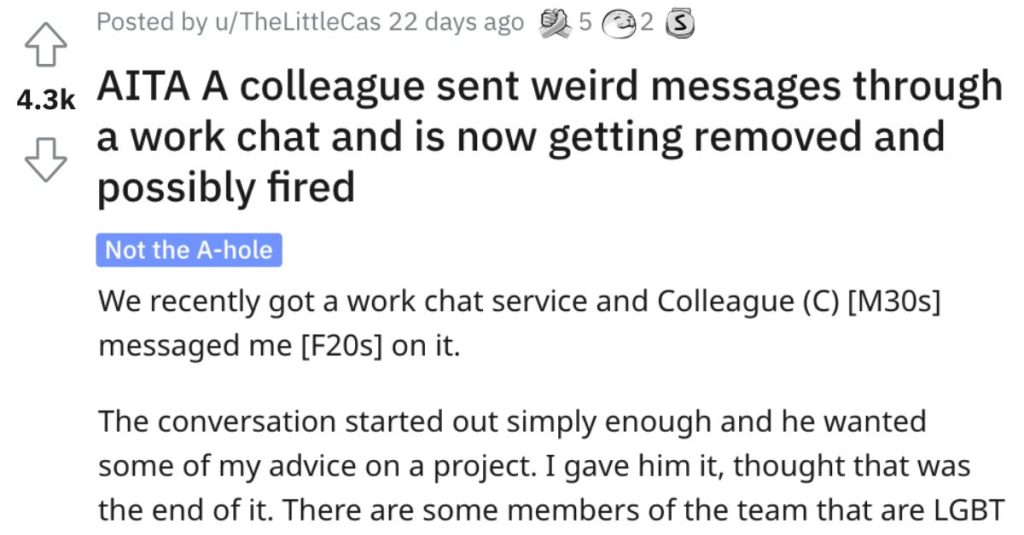
Task: Click the 22 days ago timestamp
Action: [x=456, y=22]
